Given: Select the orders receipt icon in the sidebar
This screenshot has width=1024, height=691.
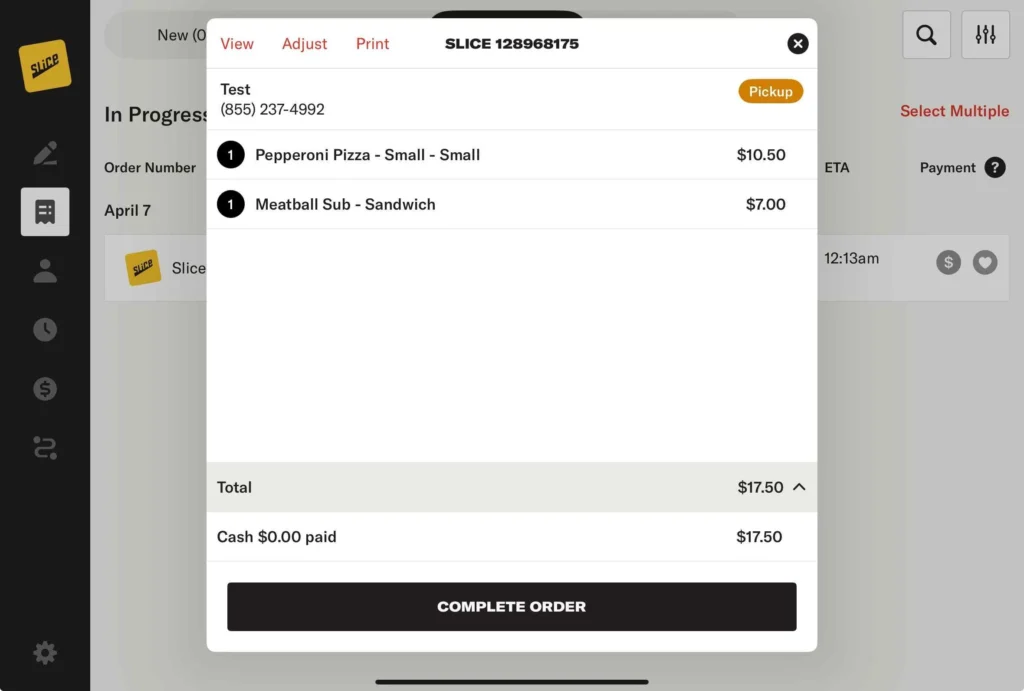Looking at the screenshot, I should pyautogui.click(x=45, y=212).
